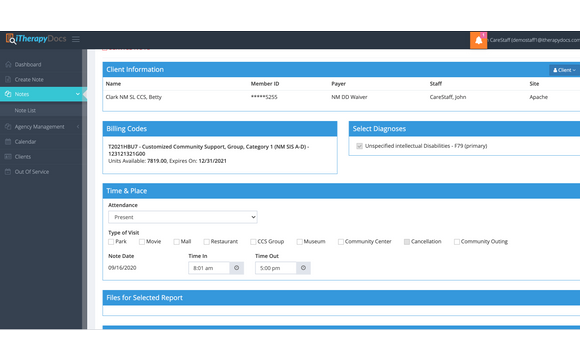Collapse the Notes menu chevron
Viewport: 580px width, 361px height.
tap(78, 94)
